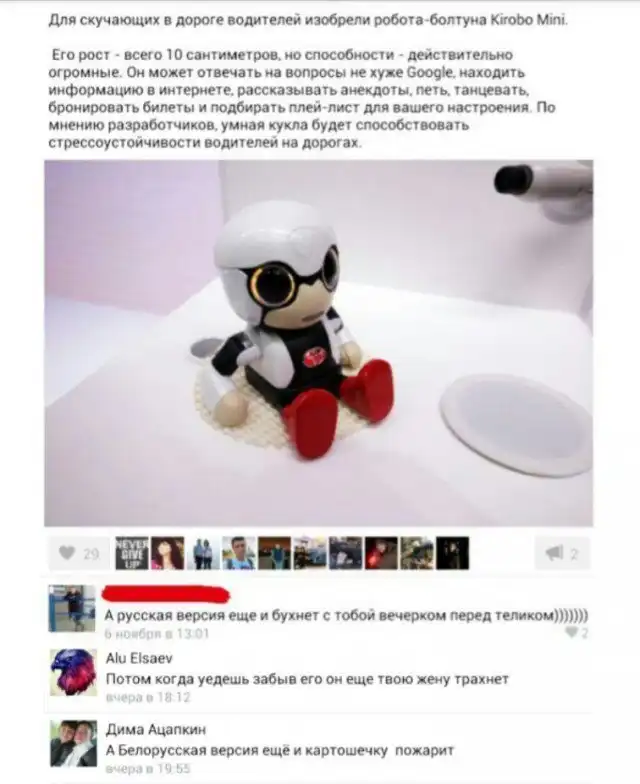Like the first comment with the small heart

[572, 633]
